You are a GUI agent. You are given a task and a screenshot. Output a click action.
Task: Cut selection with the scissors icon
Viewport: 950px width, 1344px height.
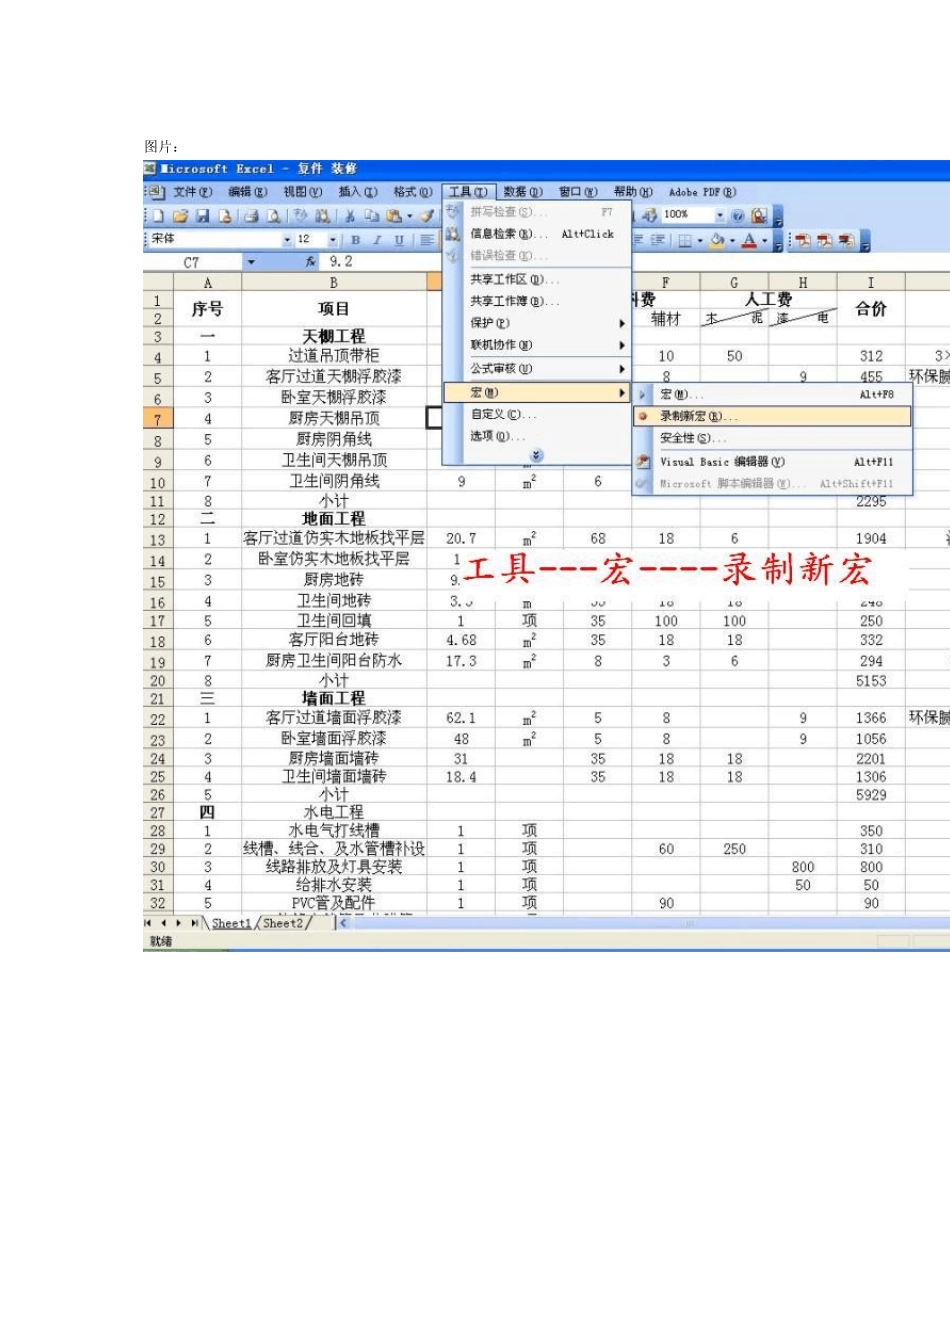(x=350, y=216)
